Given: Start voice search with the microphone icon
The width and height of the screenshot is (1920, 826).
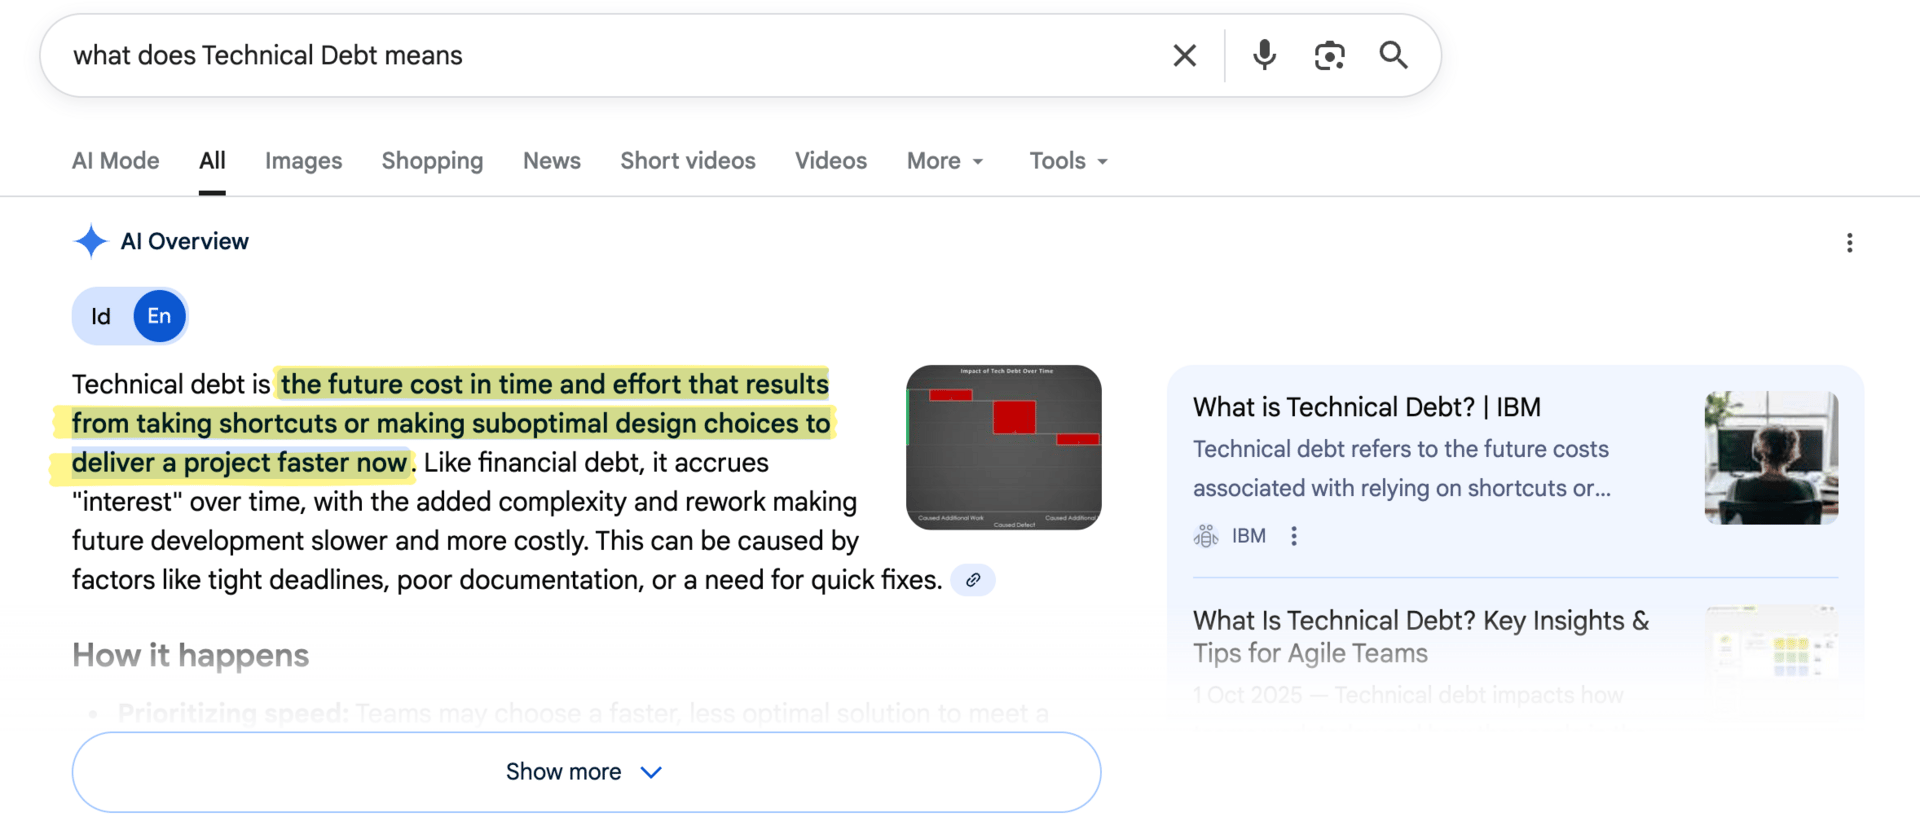Looking at the screenshot, I should (x=1264, y=55).
